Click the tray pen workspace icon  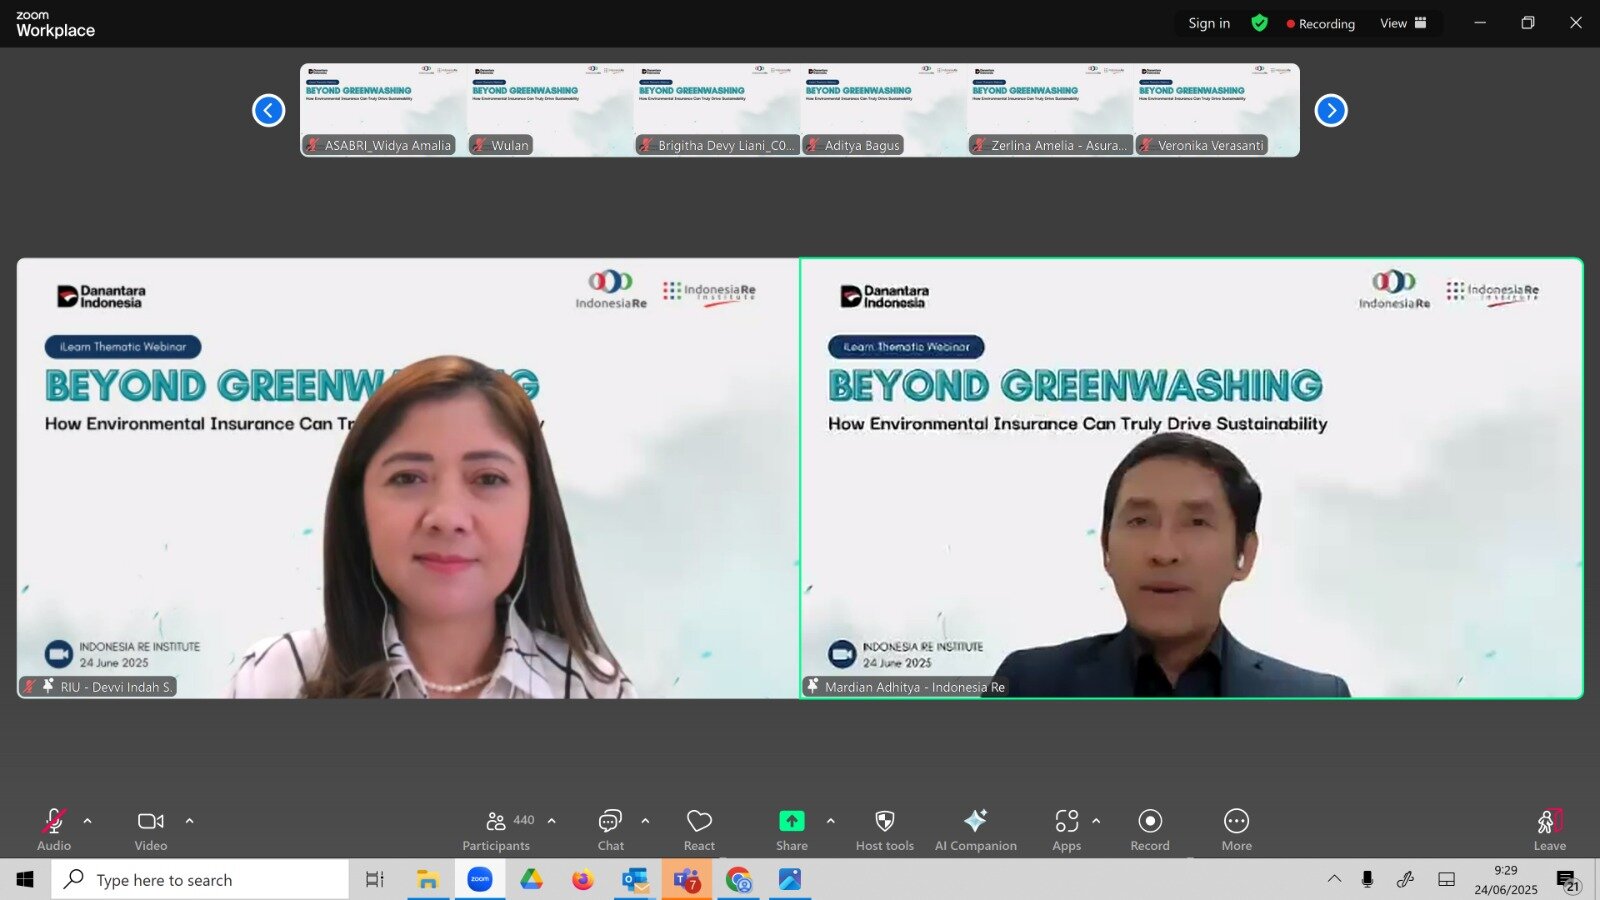[1405, 879]
